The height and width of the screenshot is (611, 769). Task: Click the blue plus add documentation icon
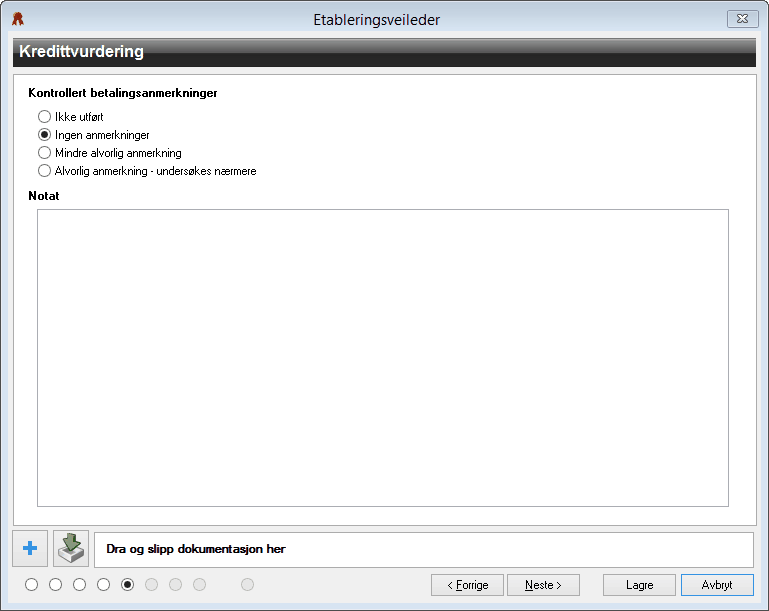[x=30, y=548]
